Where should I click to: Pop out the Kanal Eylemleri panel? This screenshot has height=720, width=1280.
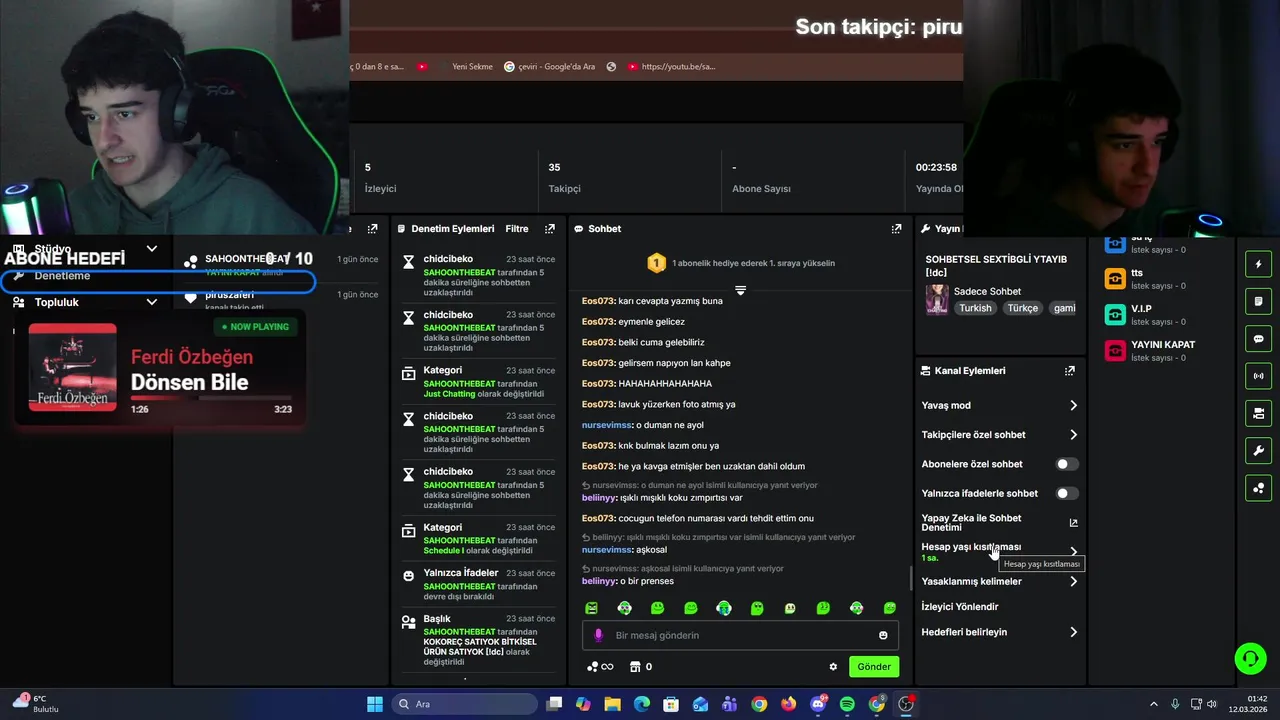click(1069, 370)
